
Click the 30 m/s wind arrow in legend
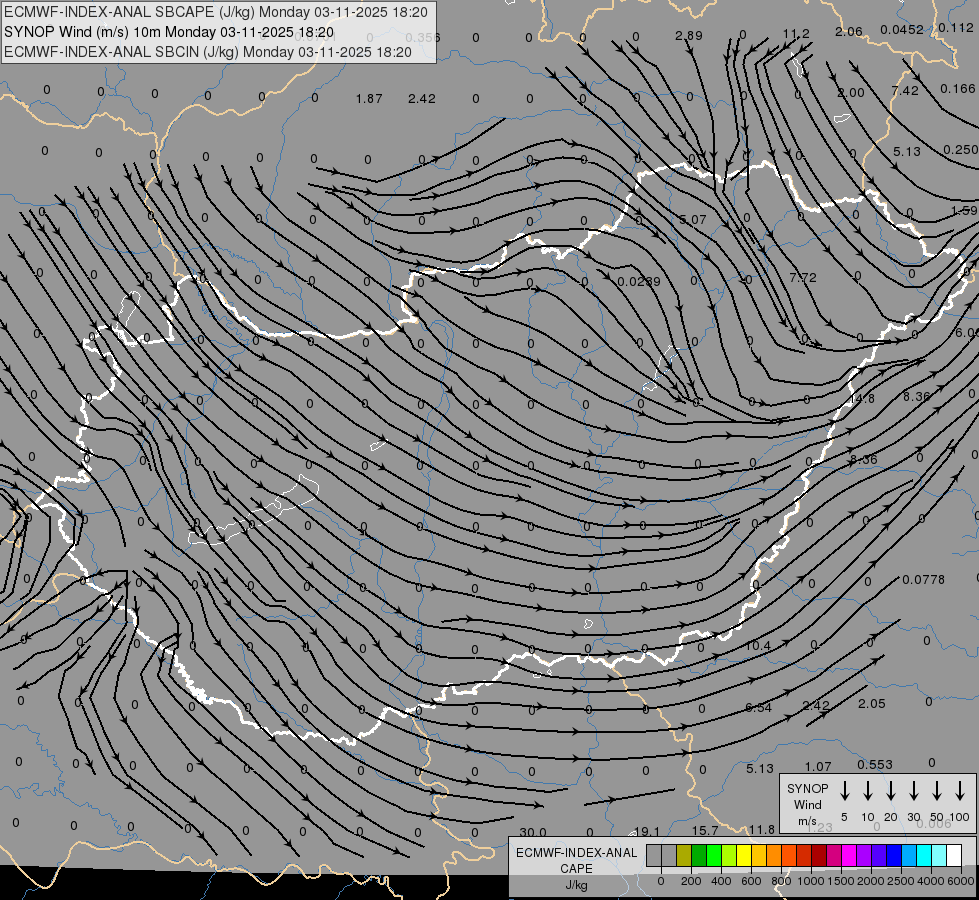point(914,791)
